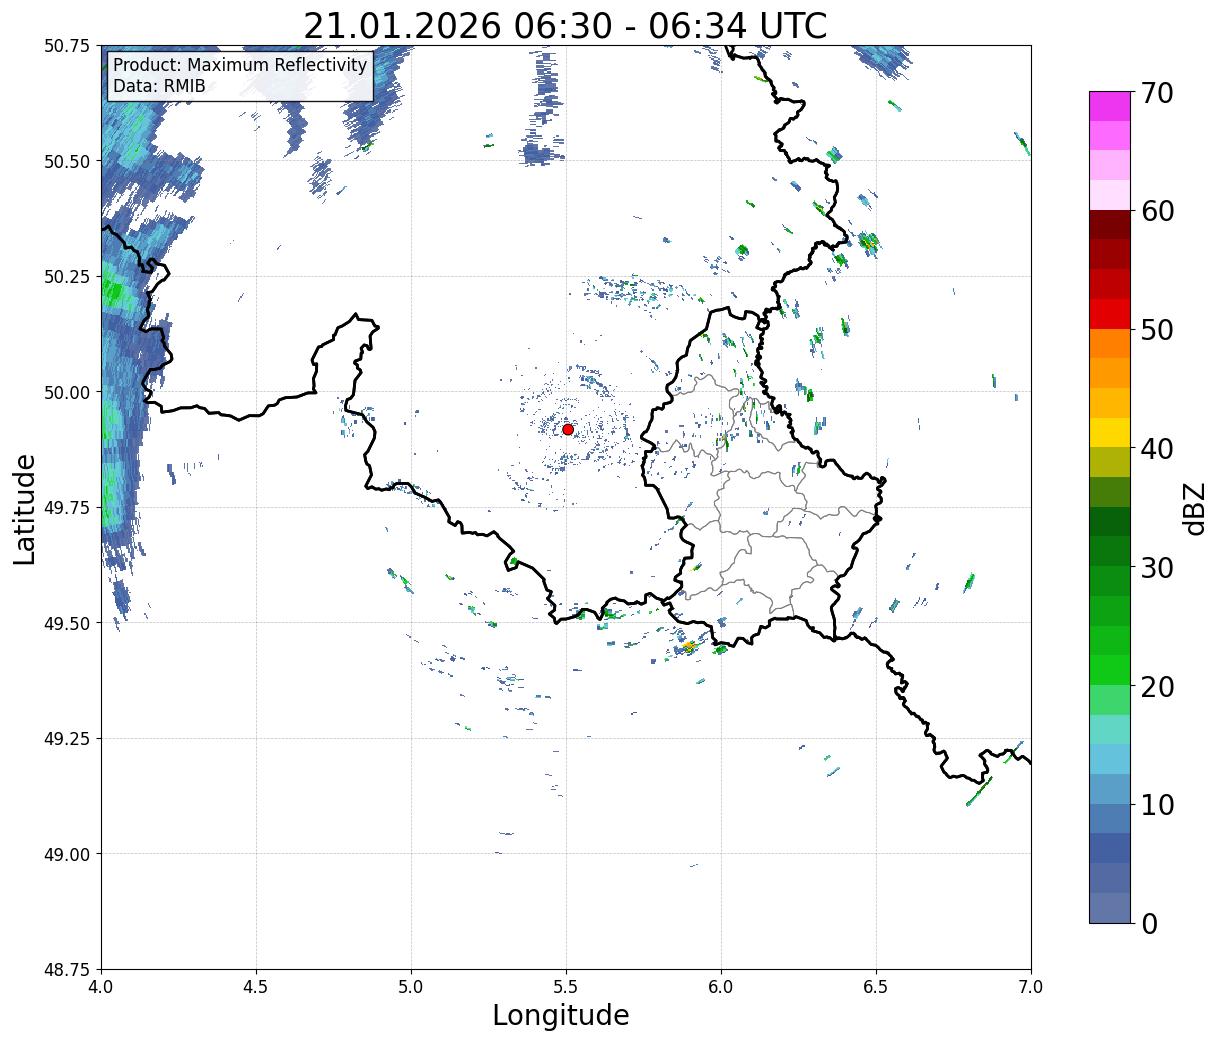Click the 'Longitude' axis label
Image resolution: width=1219 pixels, height=1040 pixels.
click(x=561, y=1015)
